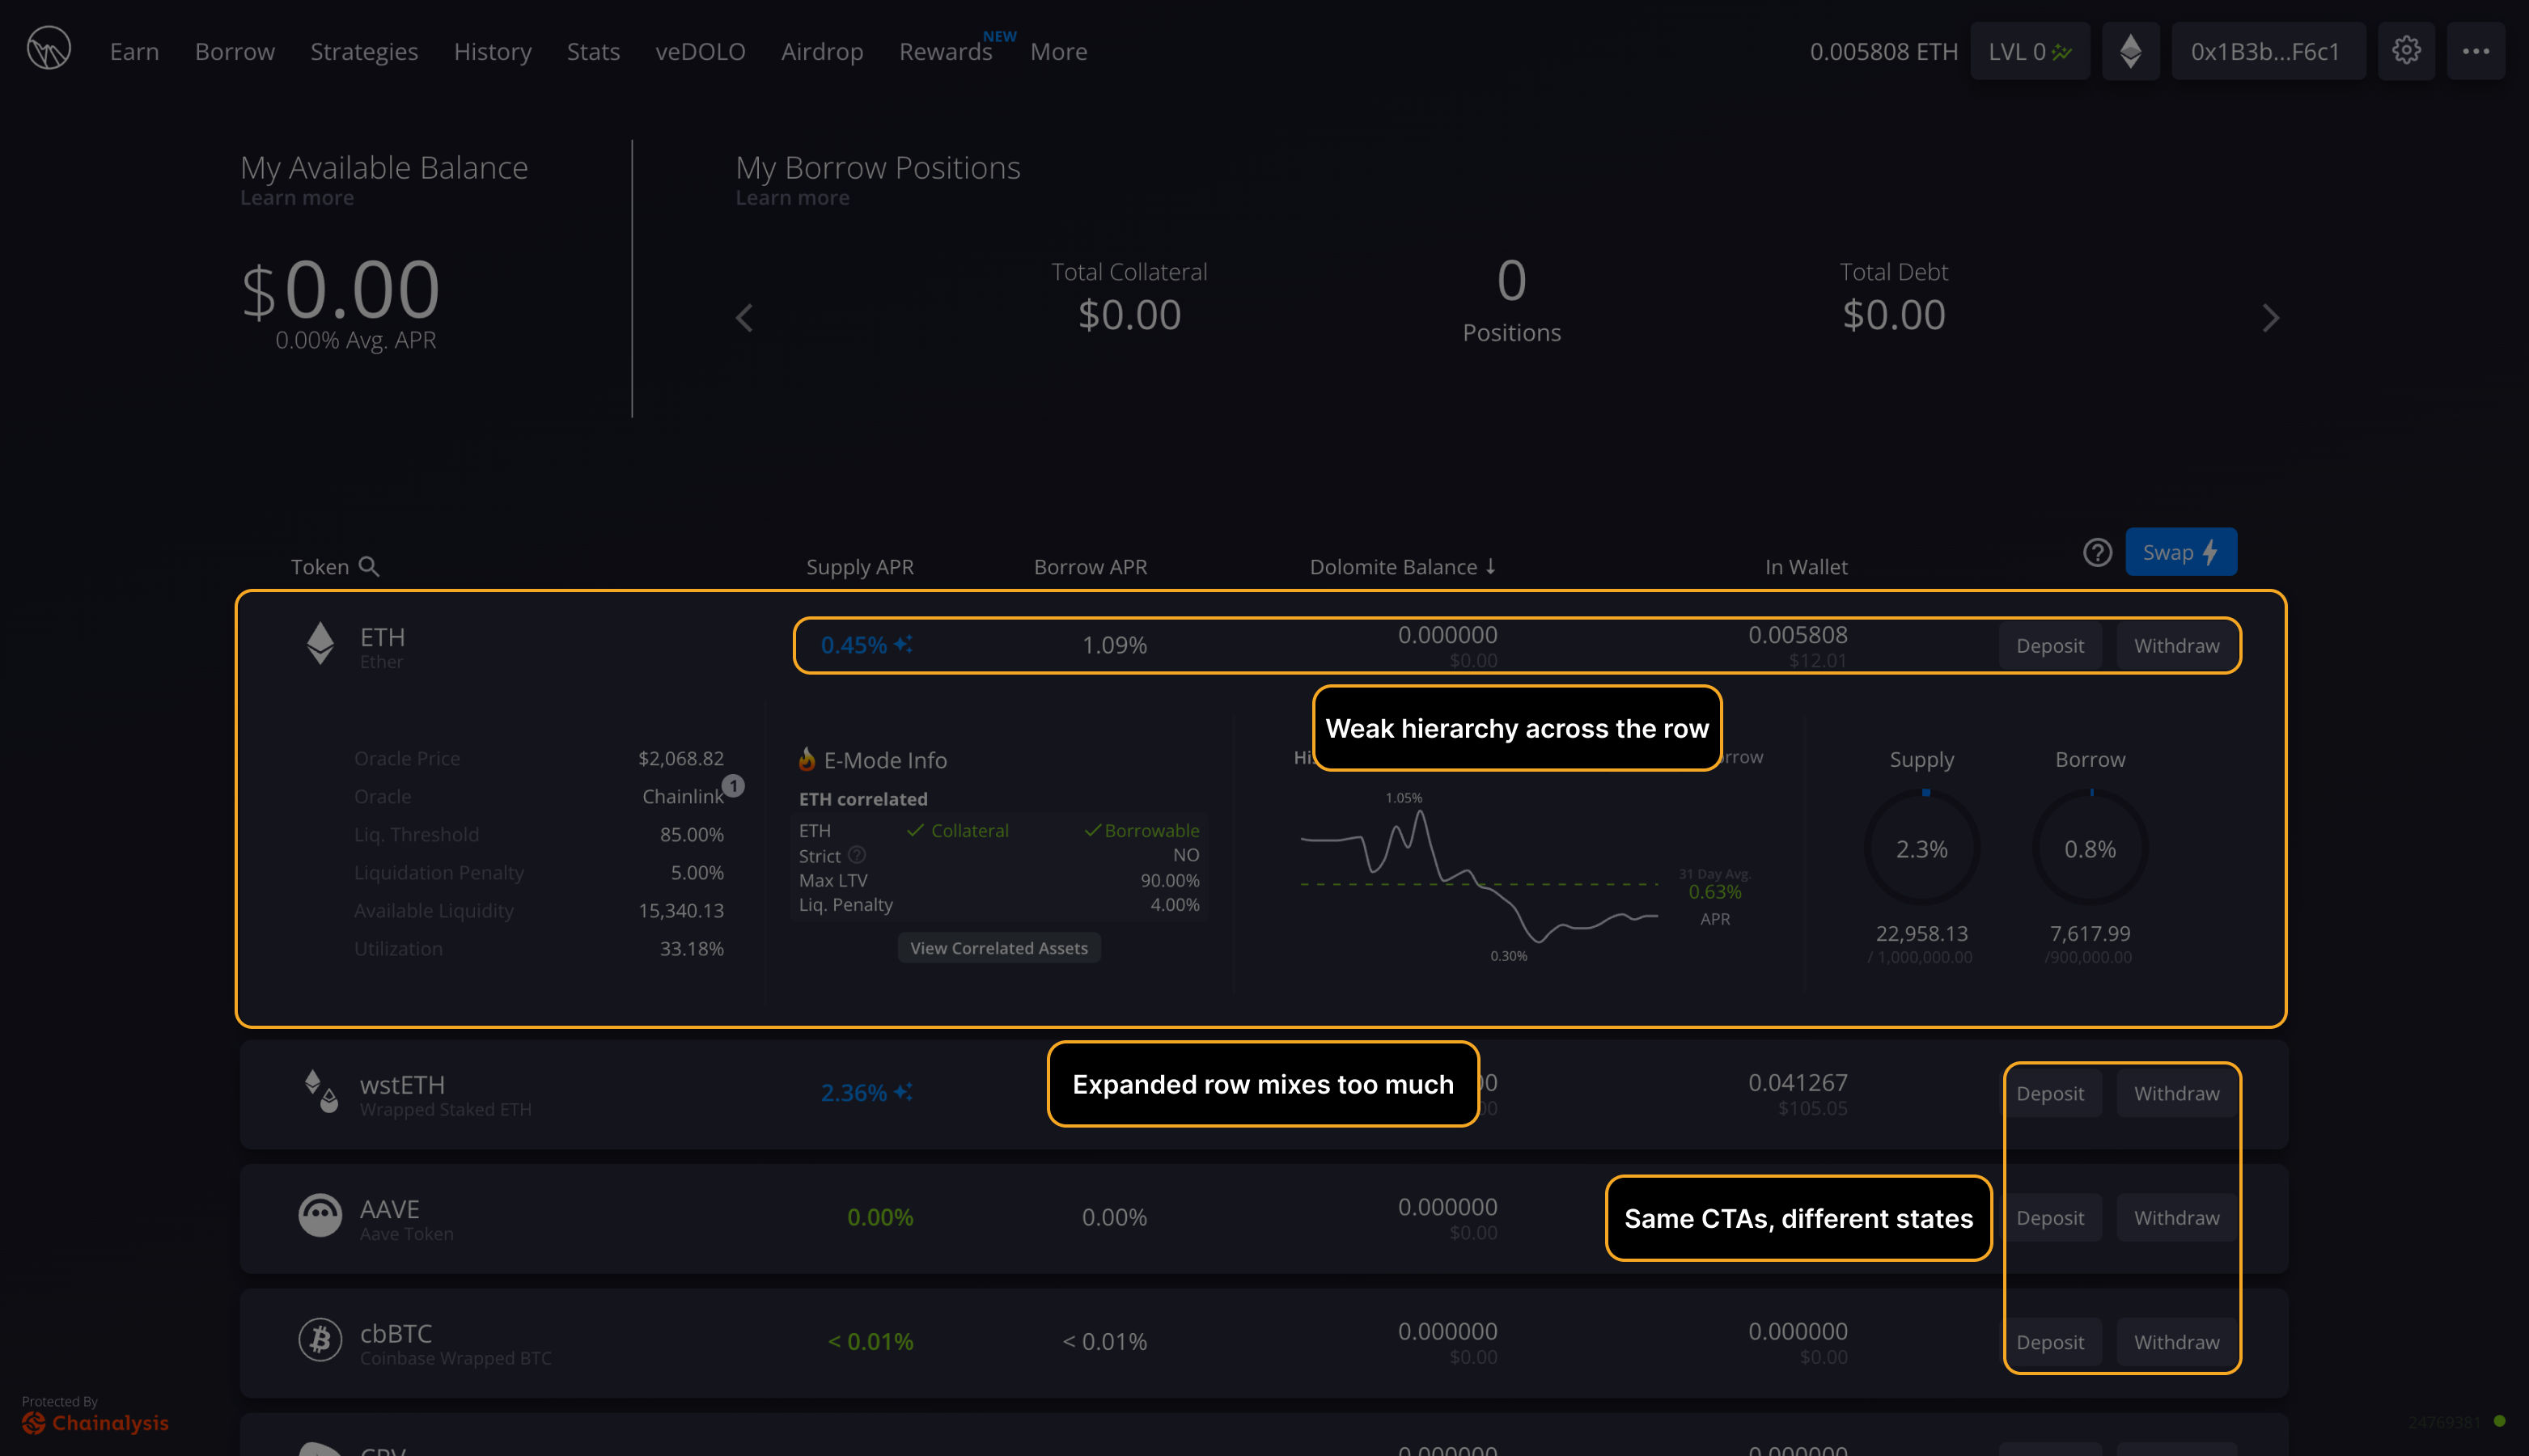Viewport: 2529px width, 1456px height.
Task: Open the veDOLO nav item
Action: tap(700, 51)
